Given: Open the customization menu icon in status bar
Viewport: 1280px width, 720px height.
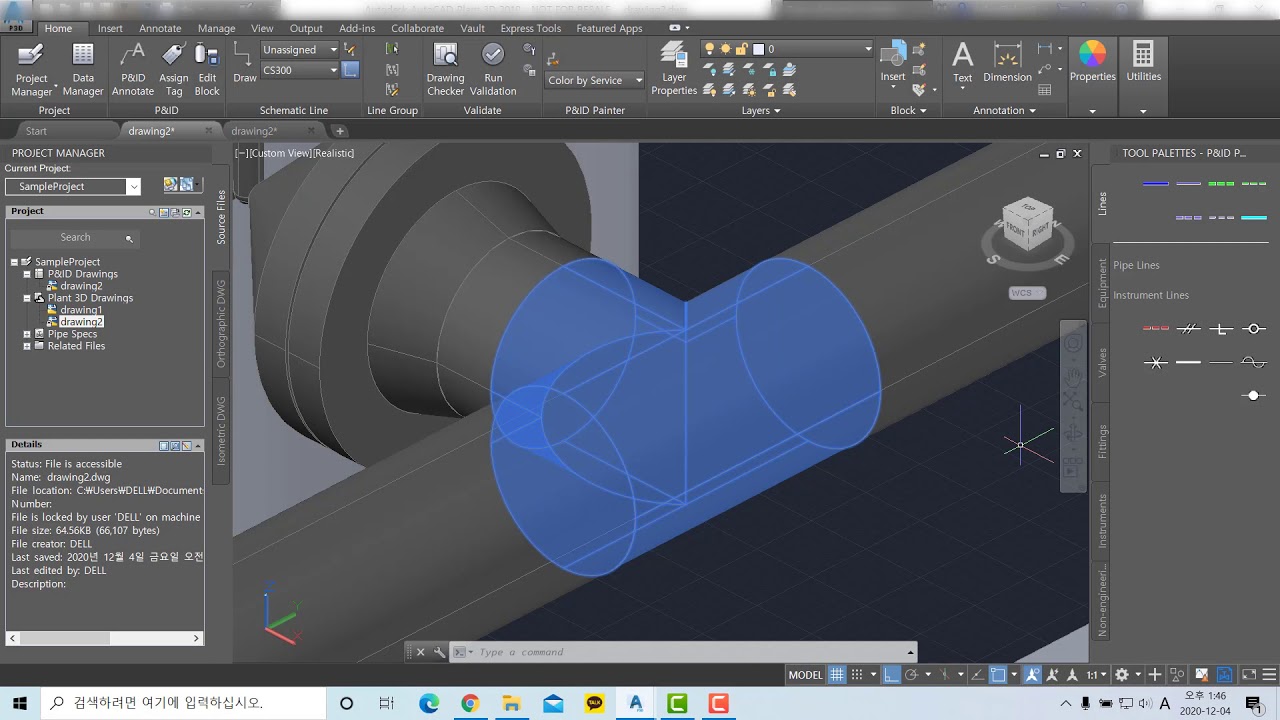Looking at the screenshot, I should tap(1270, 675).
